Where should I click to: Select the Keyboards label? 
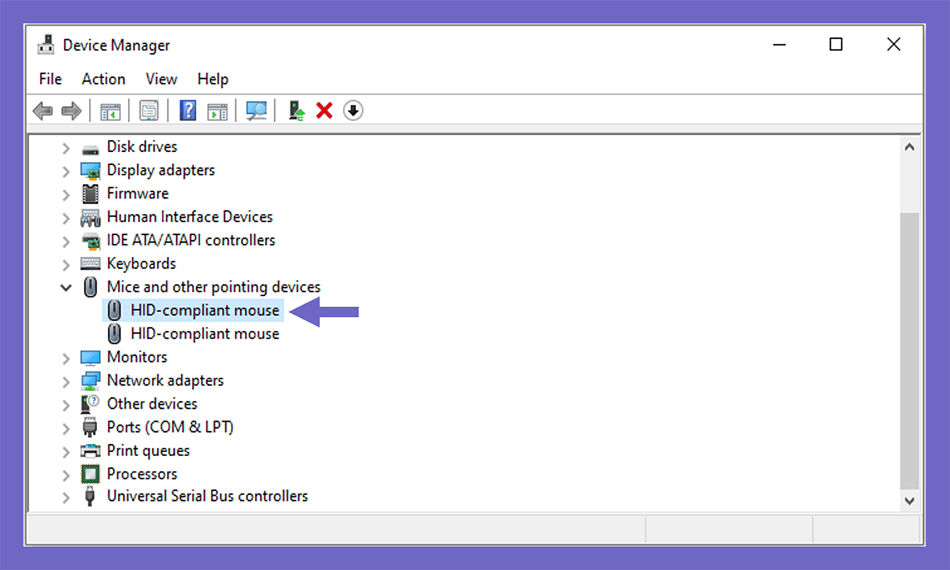[141, 263]
